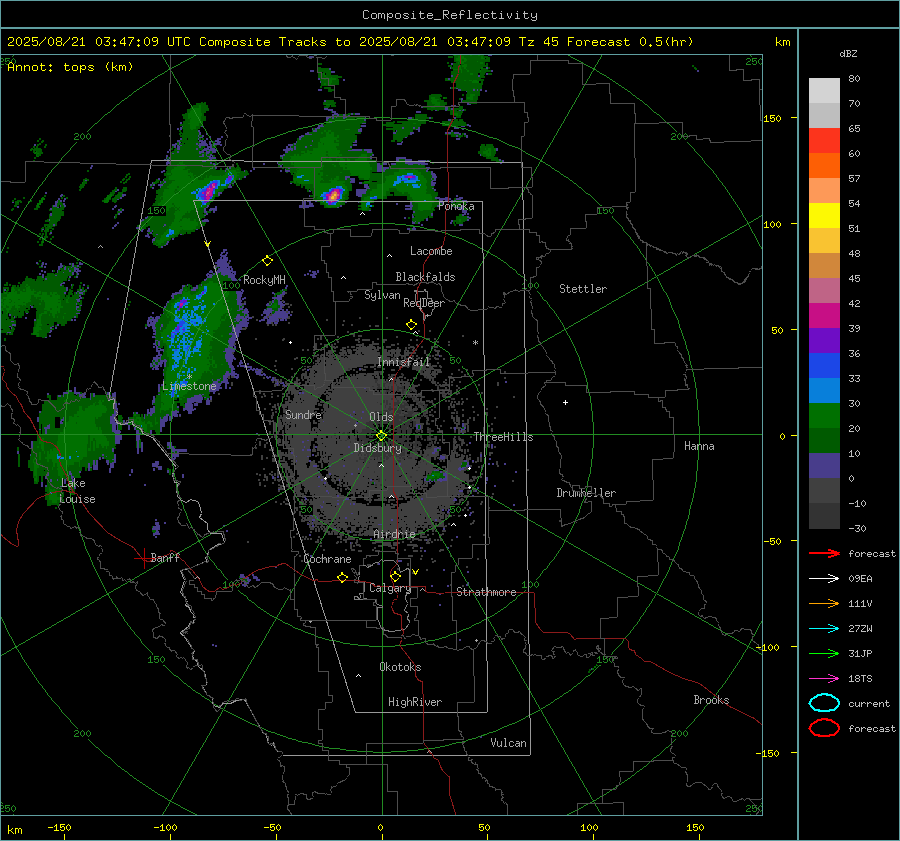
Task: Click the 09EA legend text
Action: (860, 579)
